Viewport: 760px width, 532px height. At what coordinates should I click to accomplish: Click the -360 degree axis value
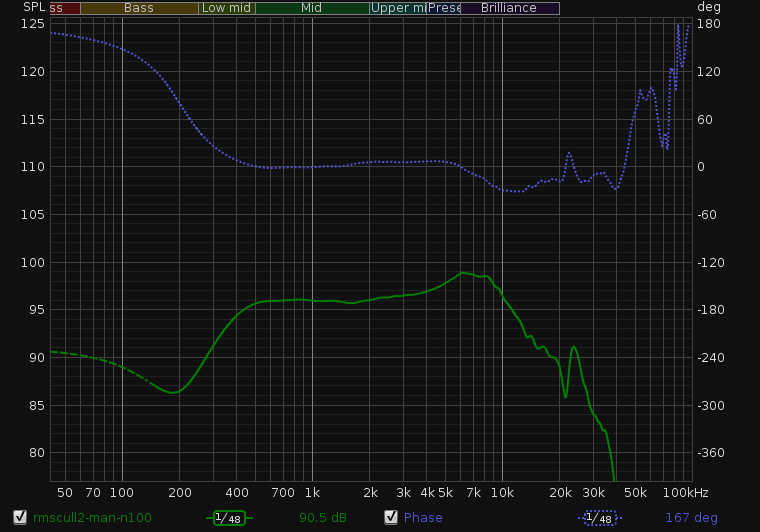click(711, 453)
